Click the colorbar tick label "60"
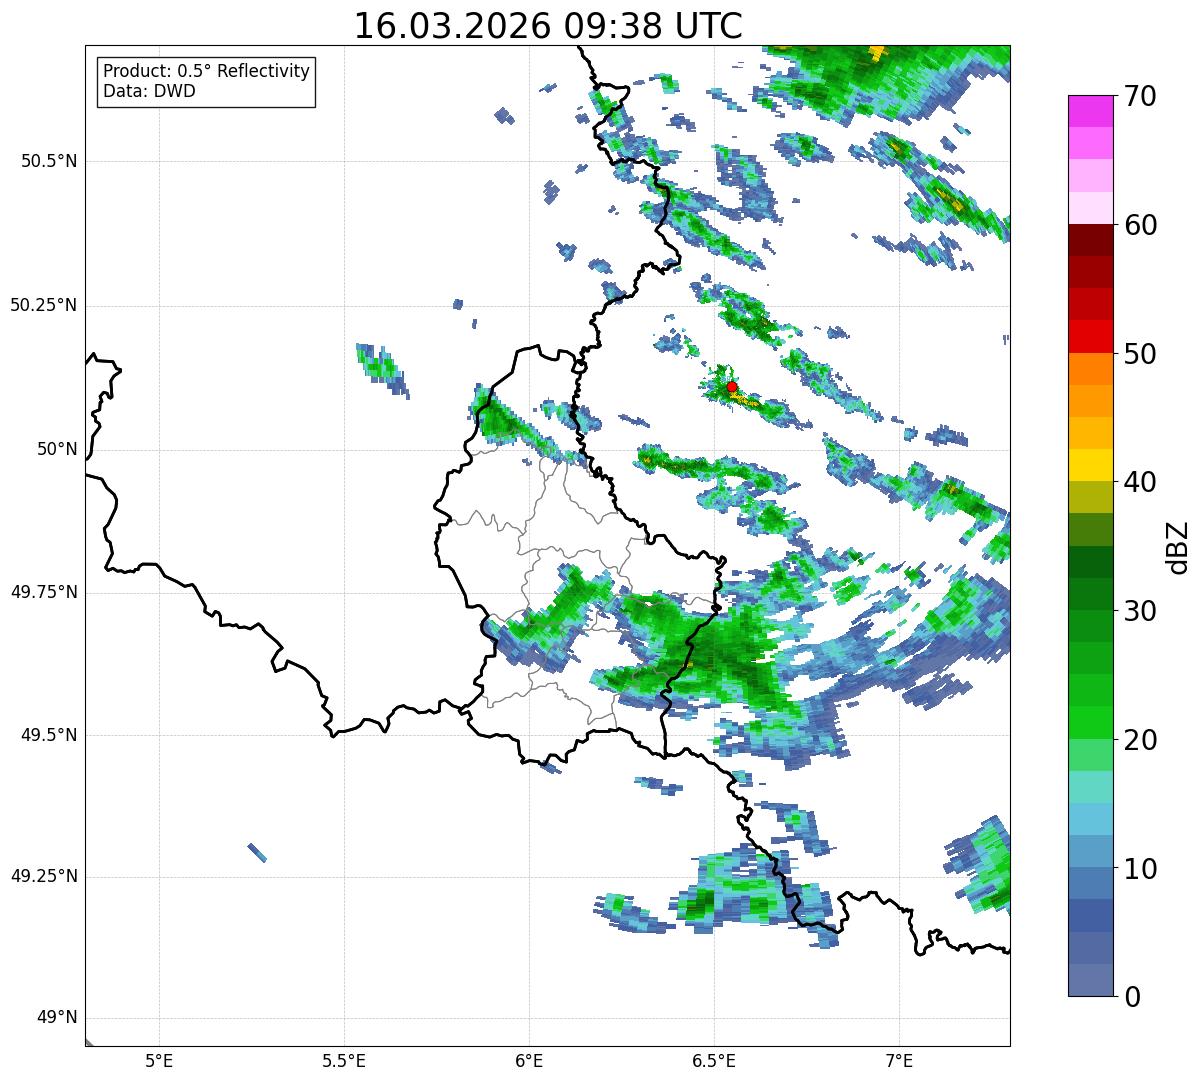This screenshot has width=1202, height=1081. [x=1140, y=225]
